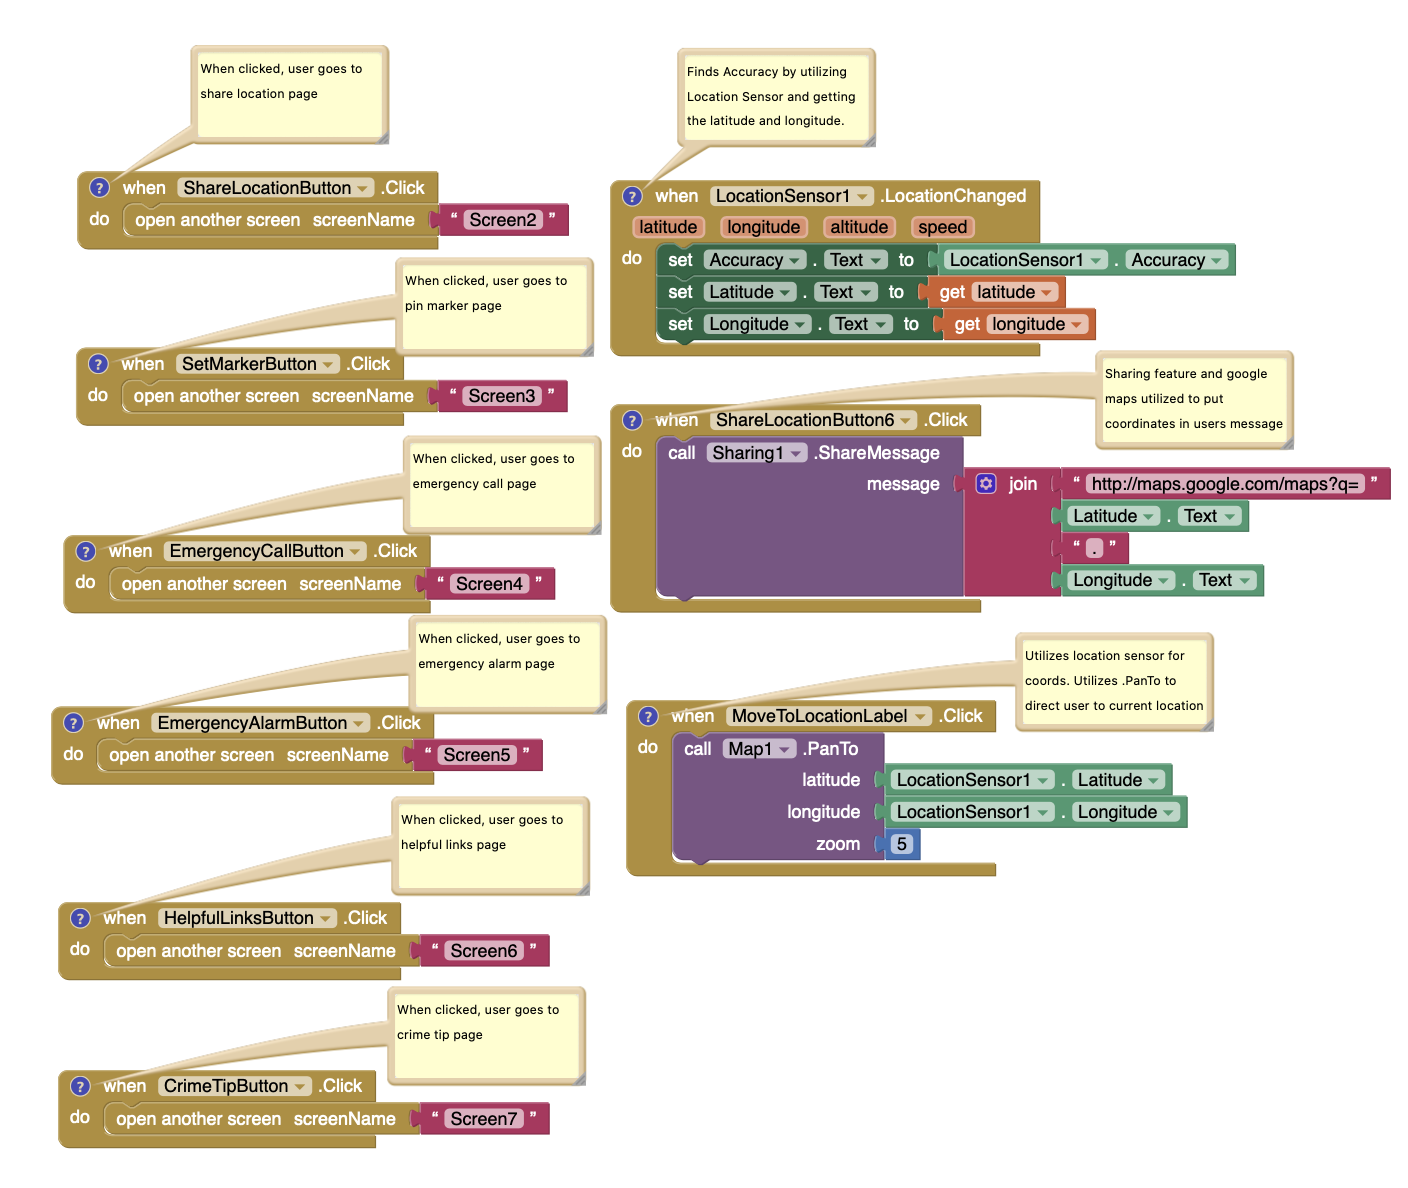Click the comment bubble about sharing feature

(1193, 398)
